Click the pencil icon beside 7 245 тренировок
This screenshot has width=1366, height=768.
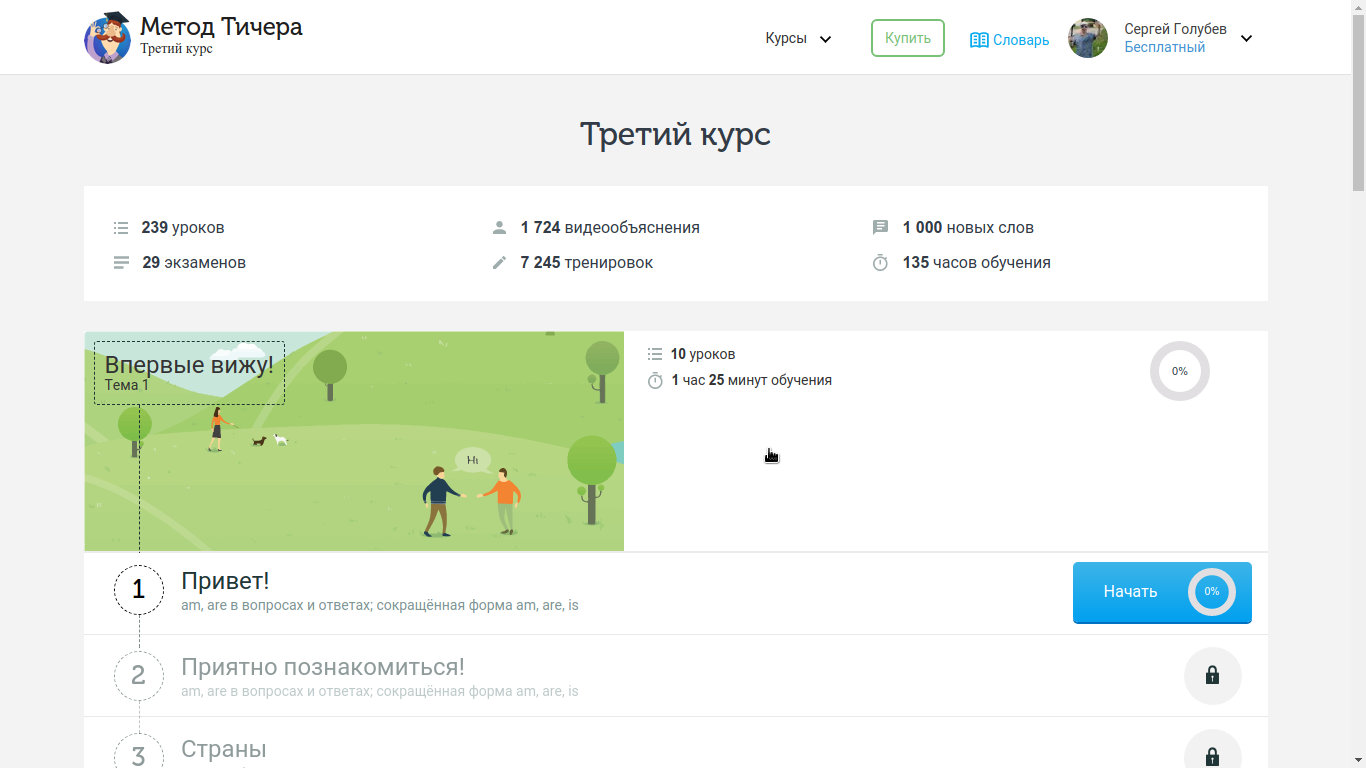(500, 263)
